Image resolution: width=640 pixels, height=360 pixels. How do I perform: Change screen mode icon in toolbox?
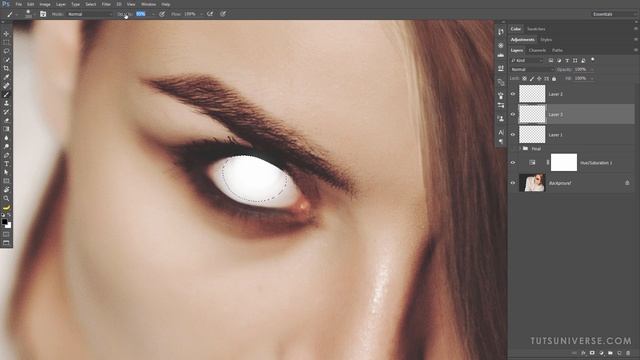click(x=6, y=243)
